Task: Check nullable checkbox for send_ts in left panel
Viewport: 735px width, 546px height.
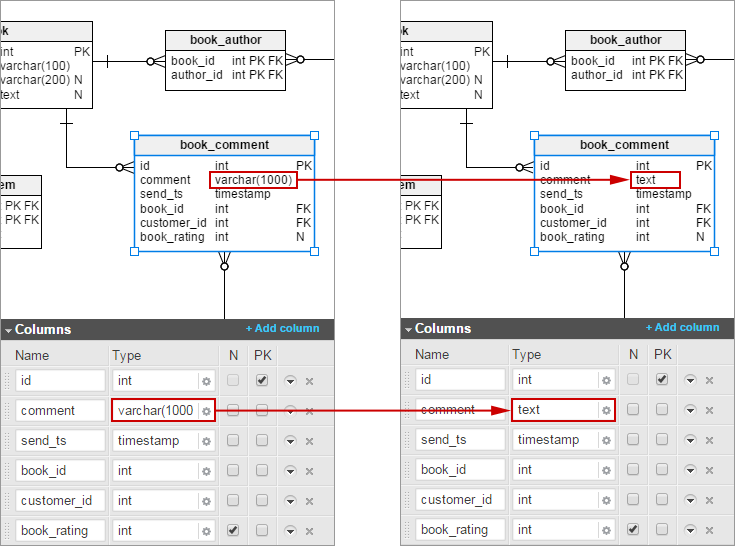Action: pos(233,440)
